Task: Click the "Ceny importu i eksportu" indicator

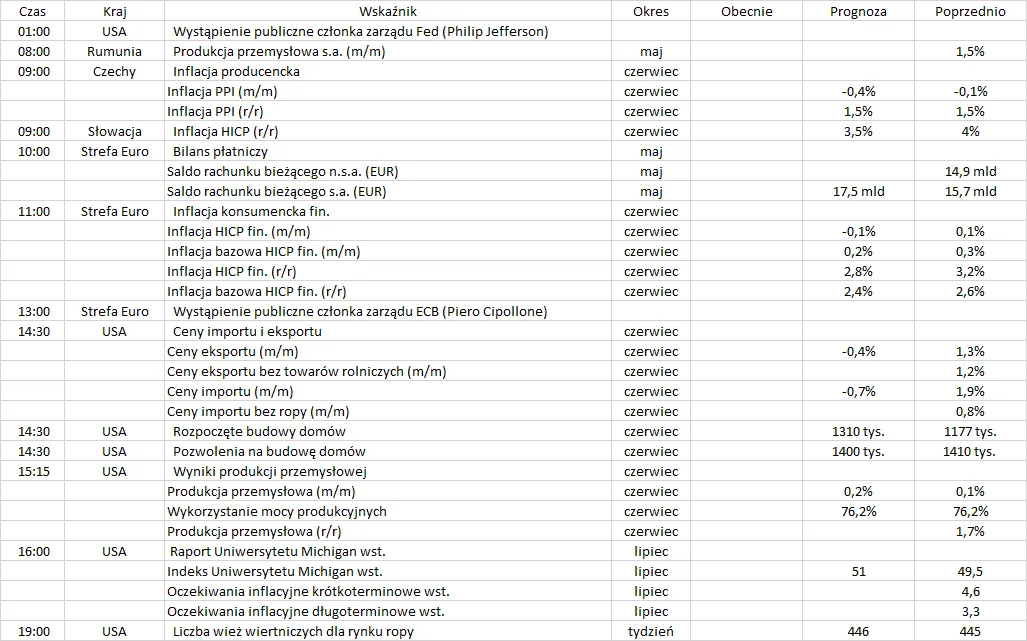Action: tap(248, 332)
